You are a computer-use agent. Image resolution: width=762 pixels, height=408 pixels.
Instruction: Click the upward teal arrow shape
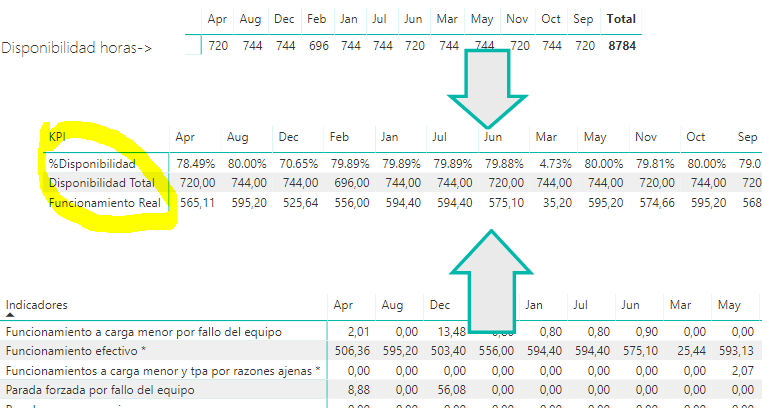pyautogui.click(x=491, y=282)
